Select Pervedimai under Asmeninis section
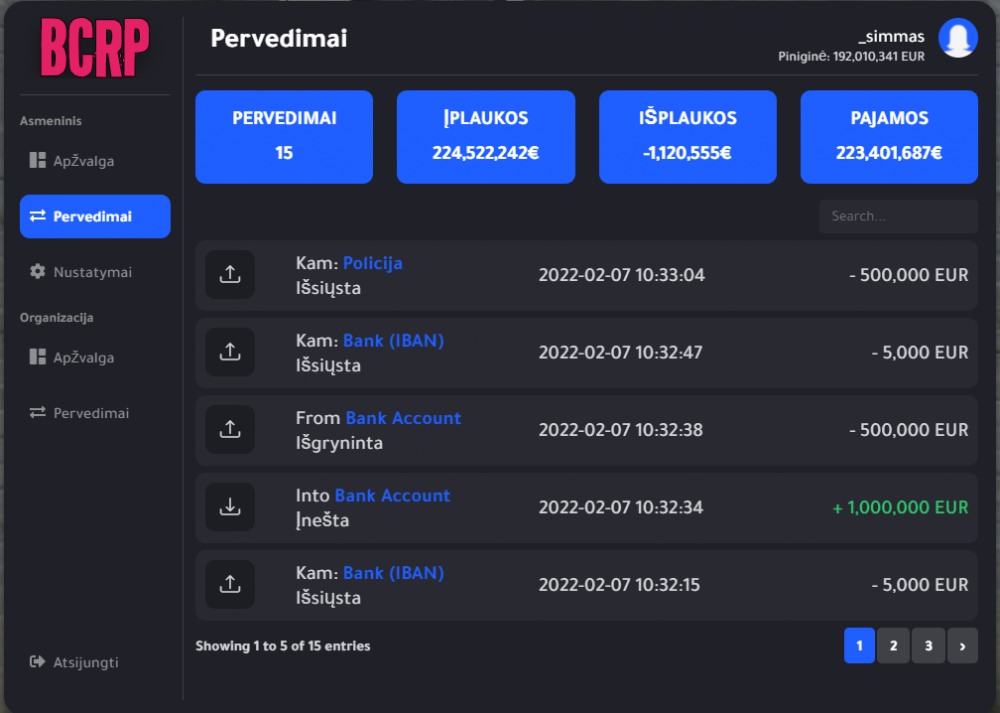Image resolution: width=1000 pixels, height=713 pixels. point(94,216)
